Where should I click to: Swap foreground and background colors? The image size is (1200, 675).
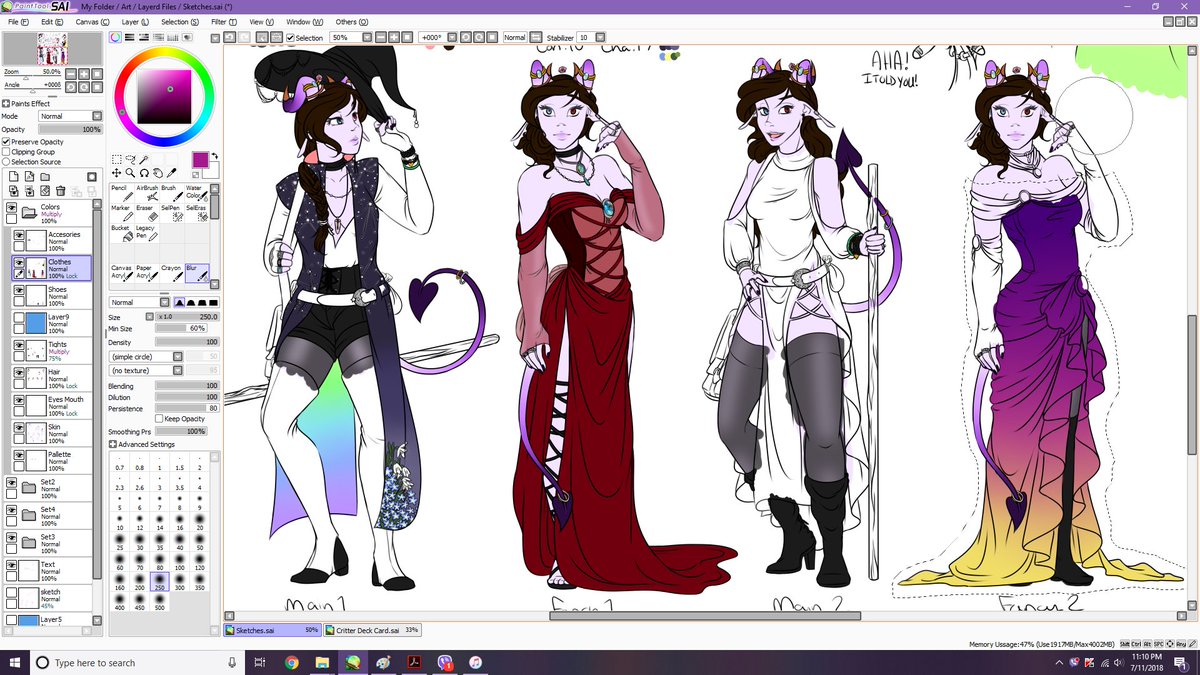215,157
